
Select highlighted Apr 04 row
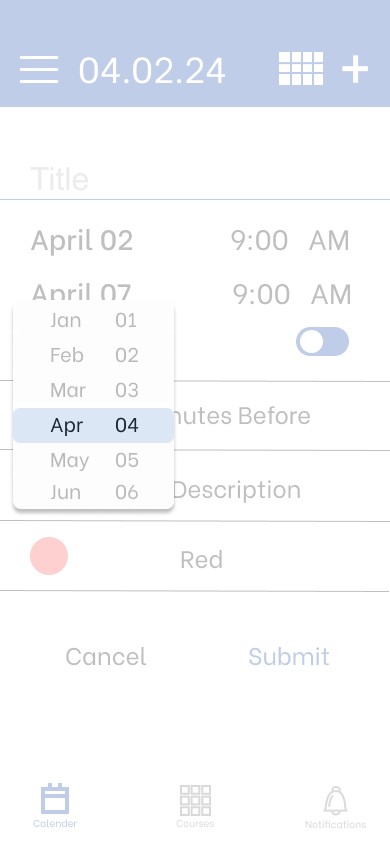pos(94,425)
